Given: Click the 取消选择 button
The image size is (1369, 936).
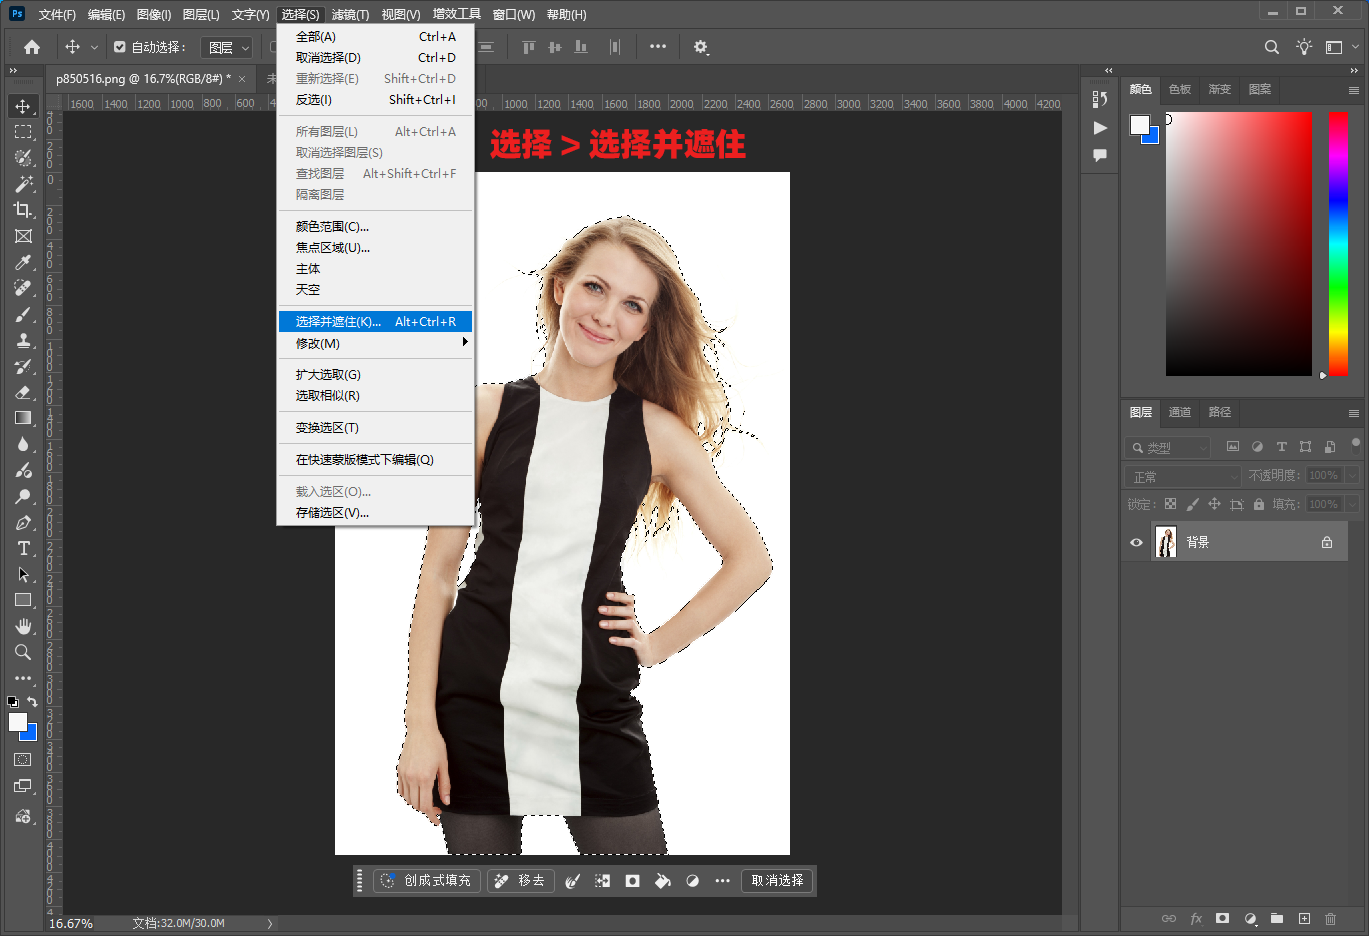Looking at the screenshot, I should [x=777, y=881].
